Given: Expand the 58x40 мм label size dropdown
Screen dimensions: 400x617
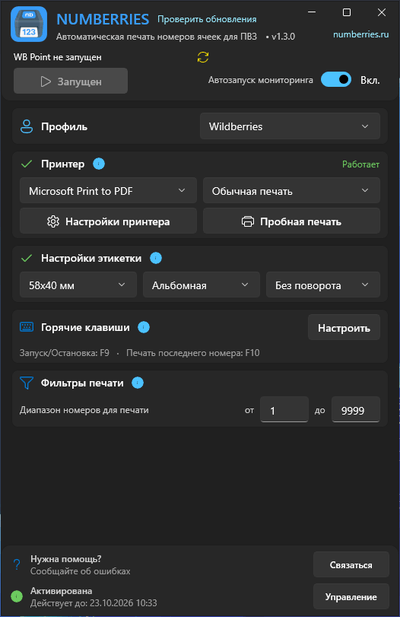Looking at the screenshot, I should click(x=78, y=285).
